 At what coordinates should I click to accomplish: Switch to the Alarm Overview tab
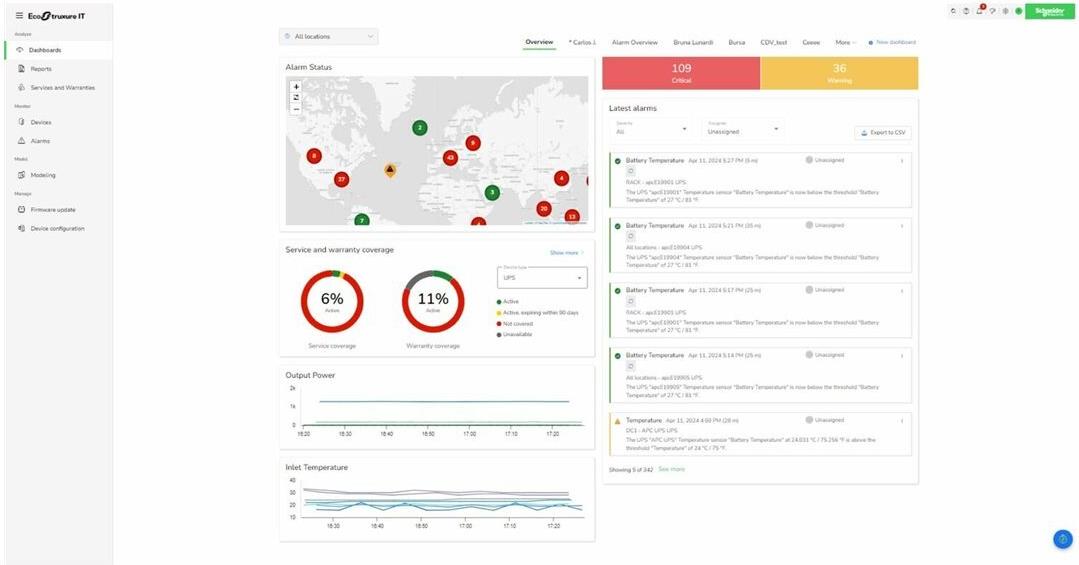[x=634, y=43]
